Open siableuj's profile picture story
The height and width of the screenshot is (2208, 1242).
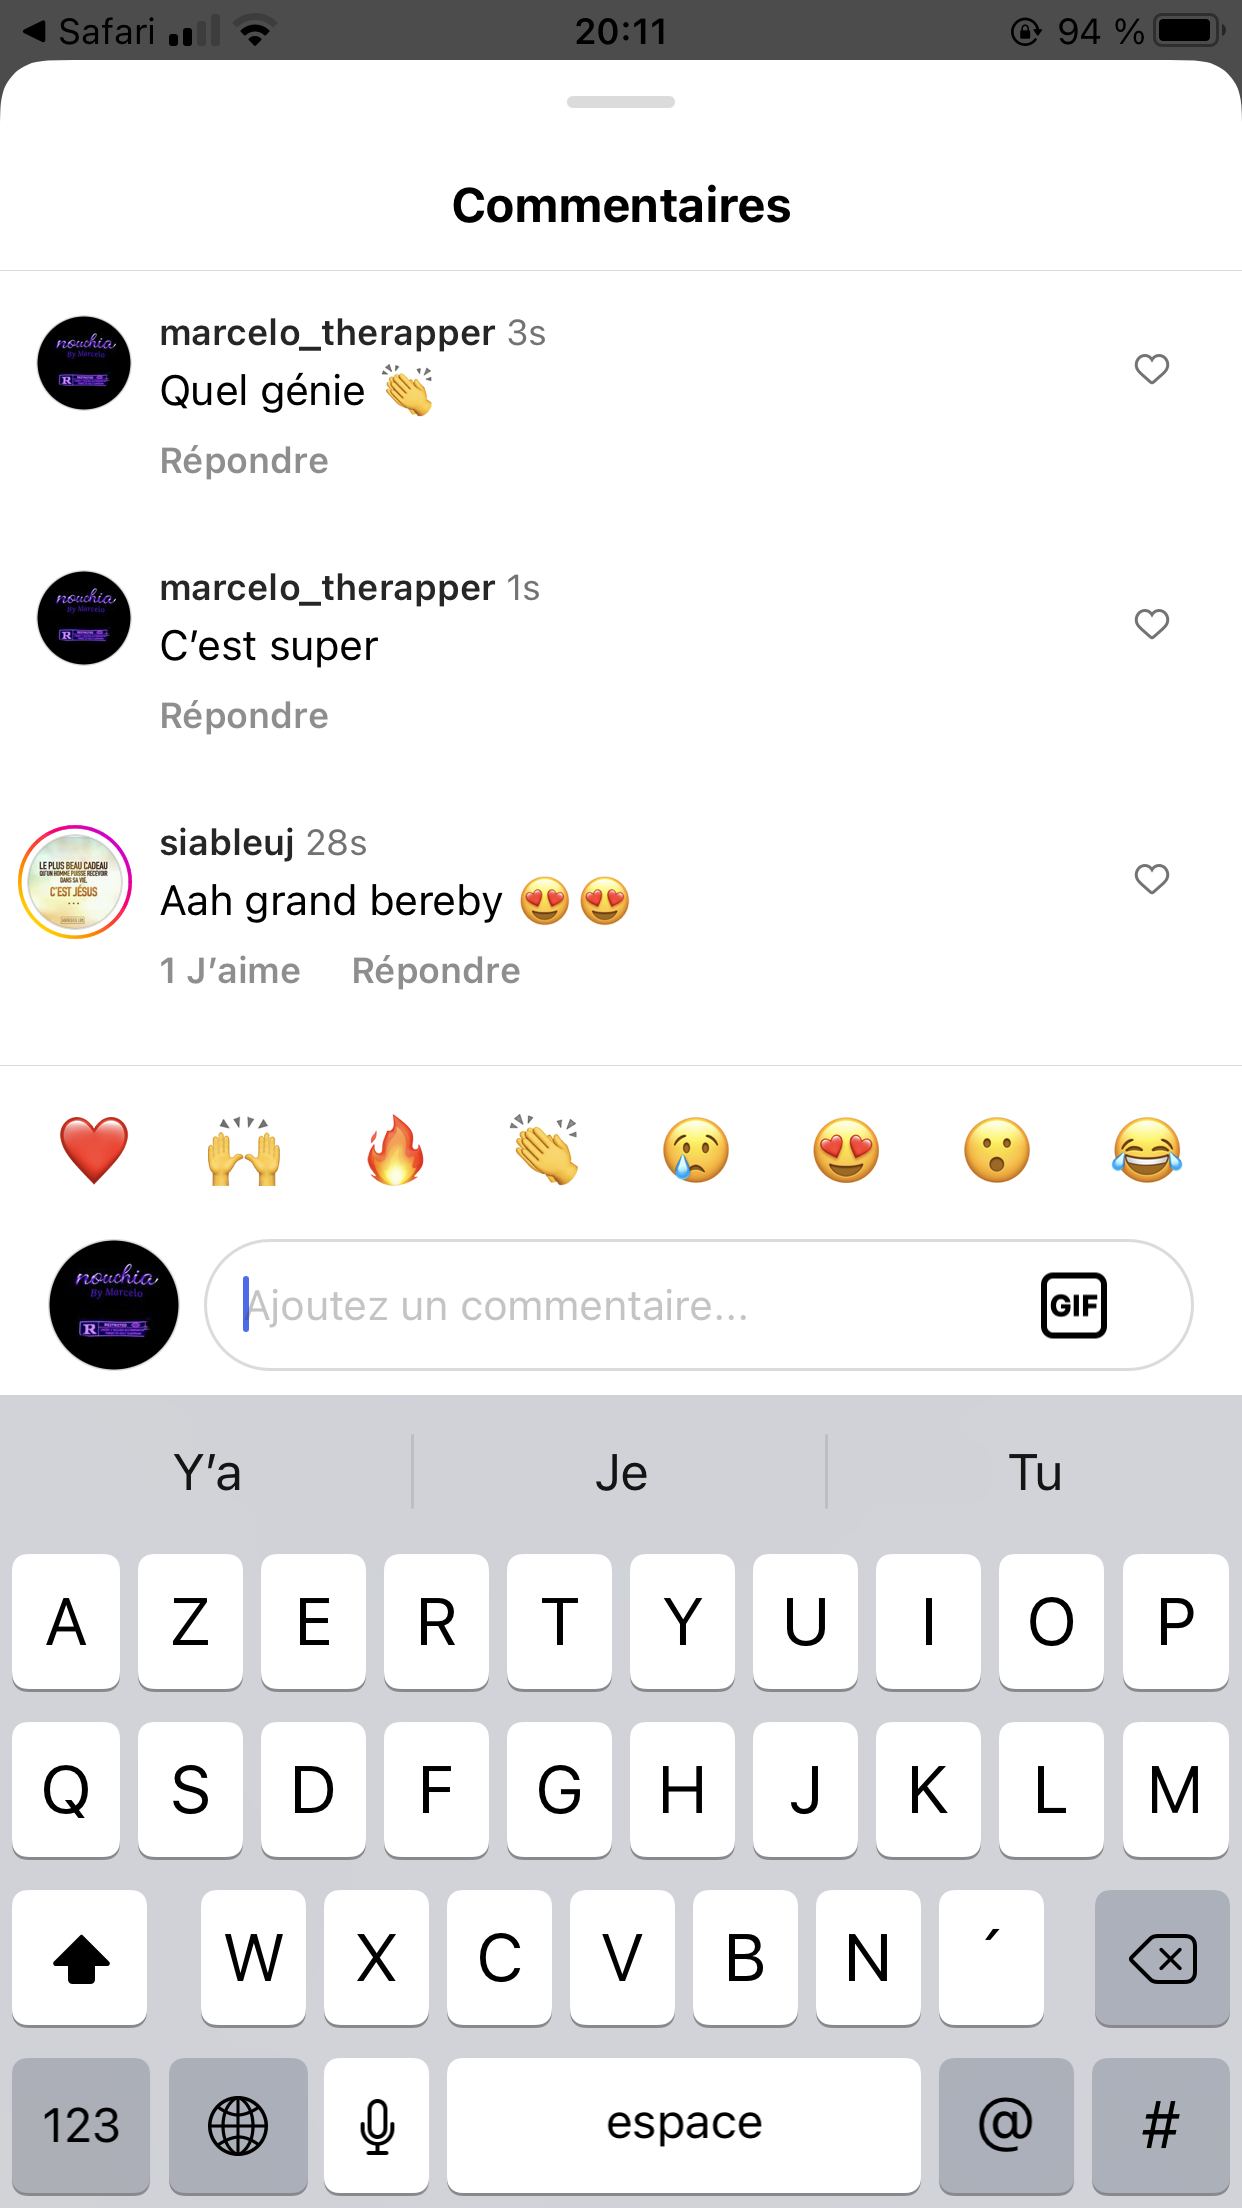pyautogui.click(x=75, y=882)
